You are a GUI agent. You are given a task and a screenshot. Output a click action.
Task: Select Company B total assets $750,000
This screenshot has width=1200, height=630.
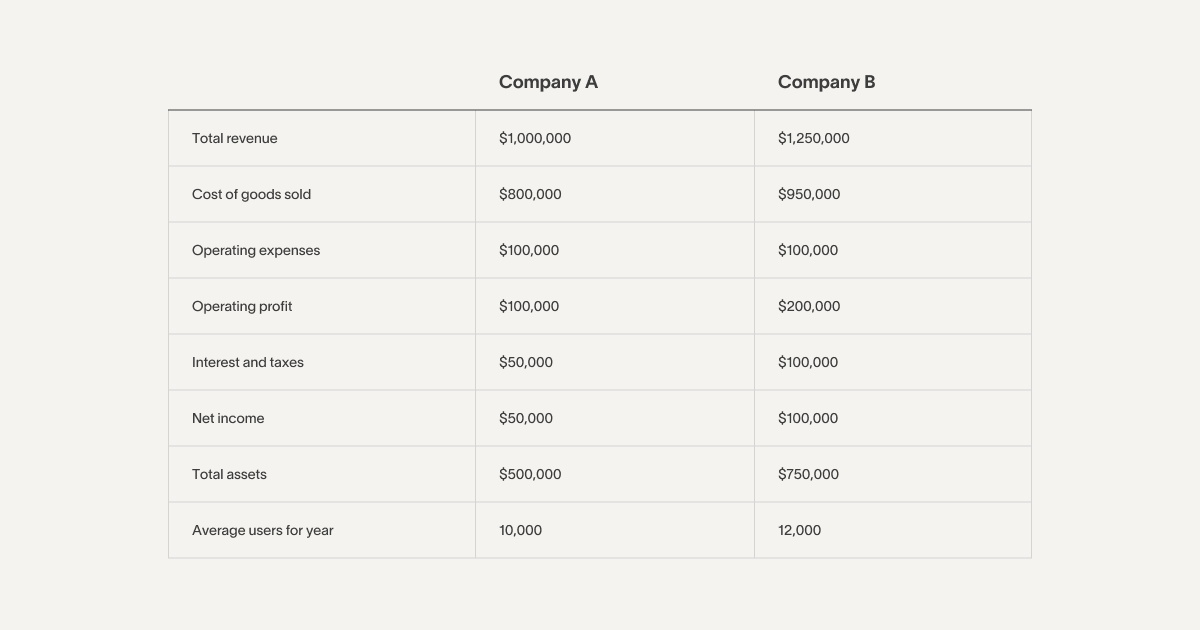coord(808,474)
